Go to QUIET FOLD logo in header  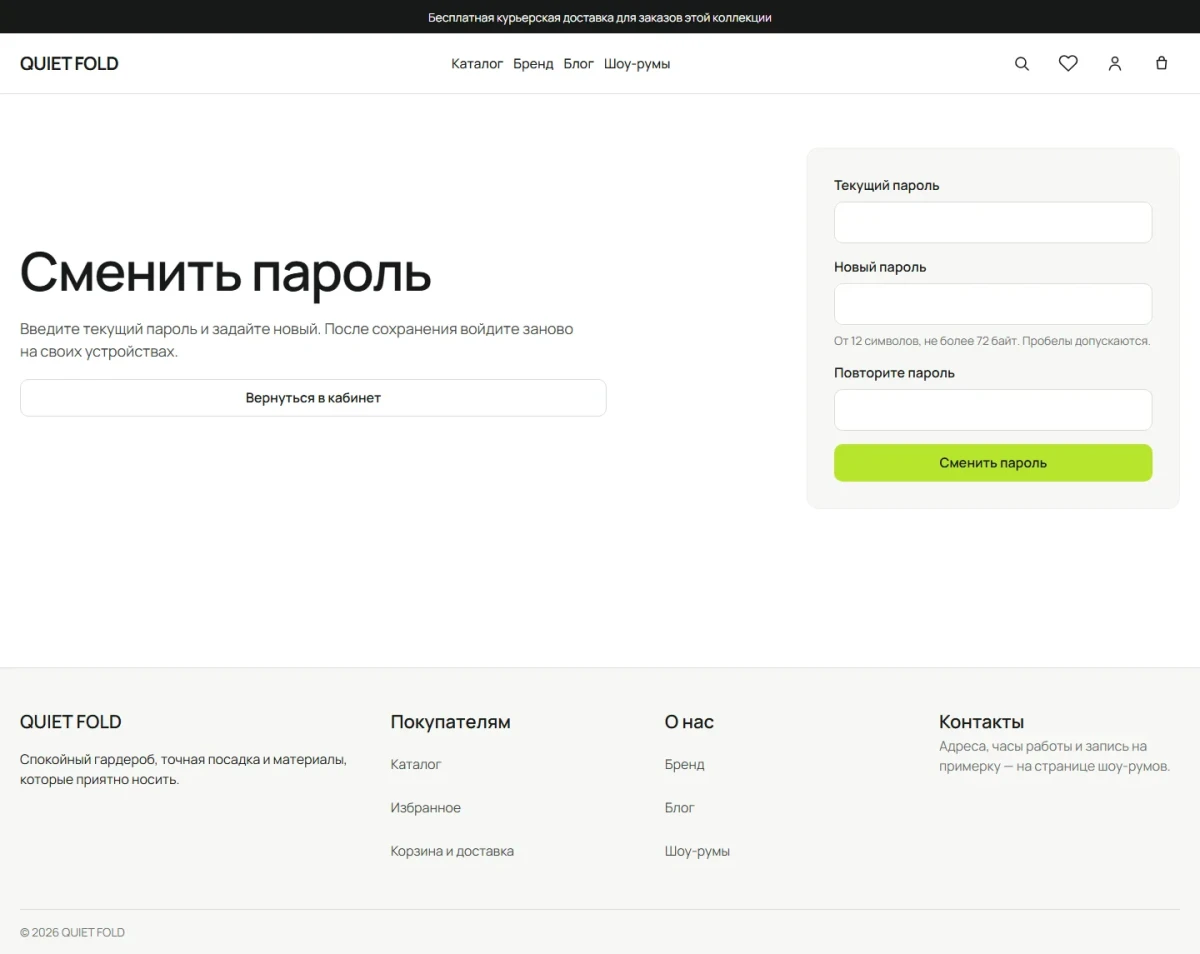[x=69, y=63]
